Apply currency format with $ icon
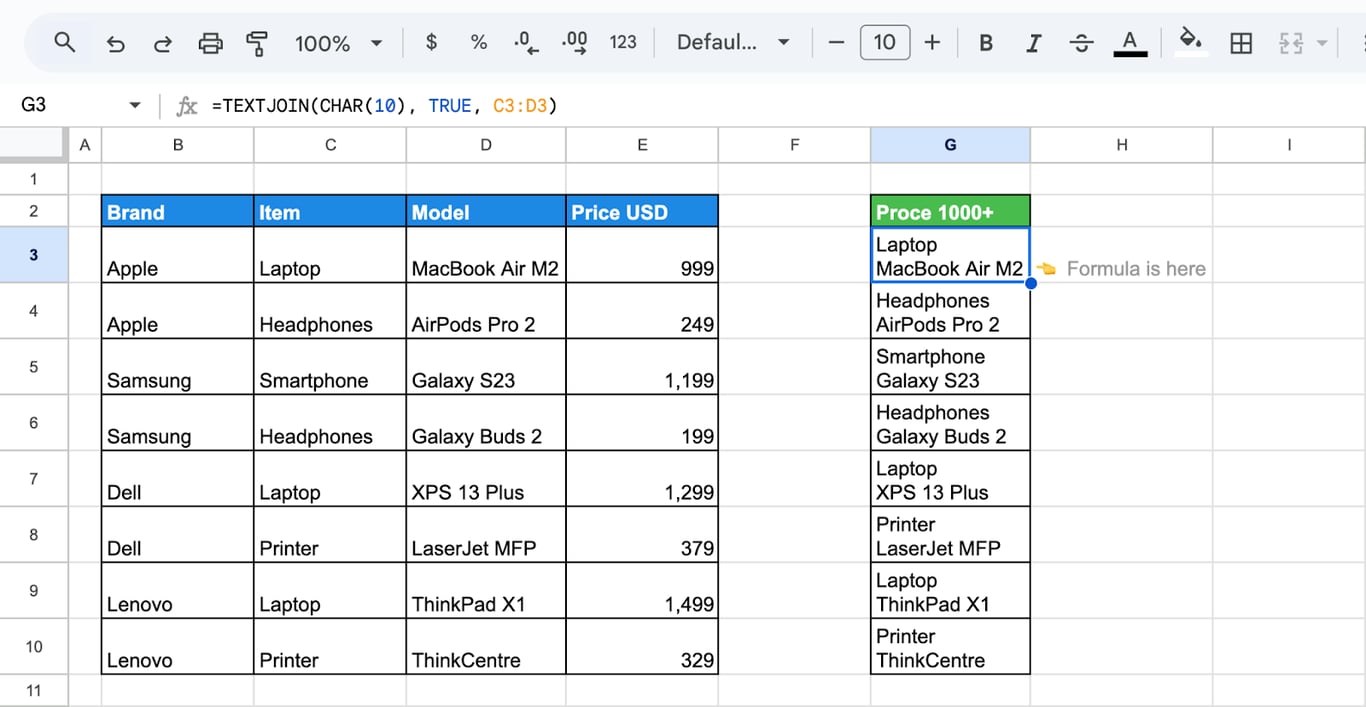This screenshot has width=1366, height=707. [431, 42]
